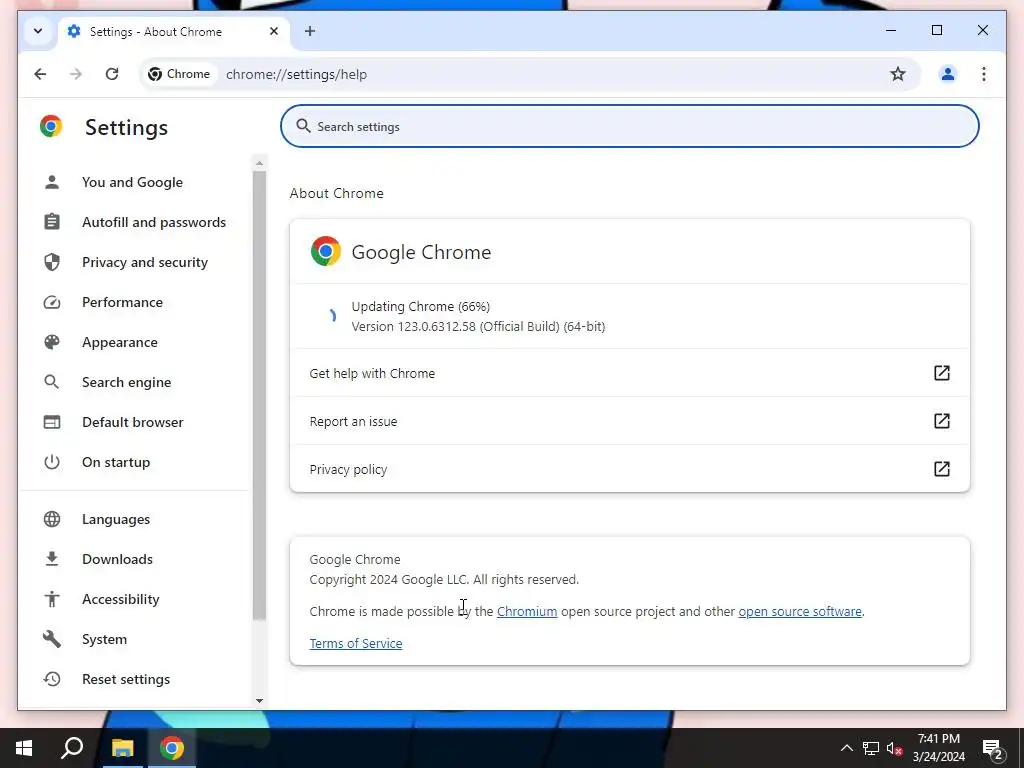Open the notification center icon
Screen dimensions: 1024x768
click(x=993, y=748)
